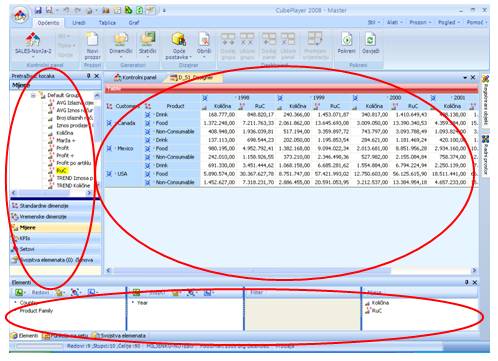The image size is (498, 361).
Task: Click the save icon in quick access toolbar
Action: [38, 10]
